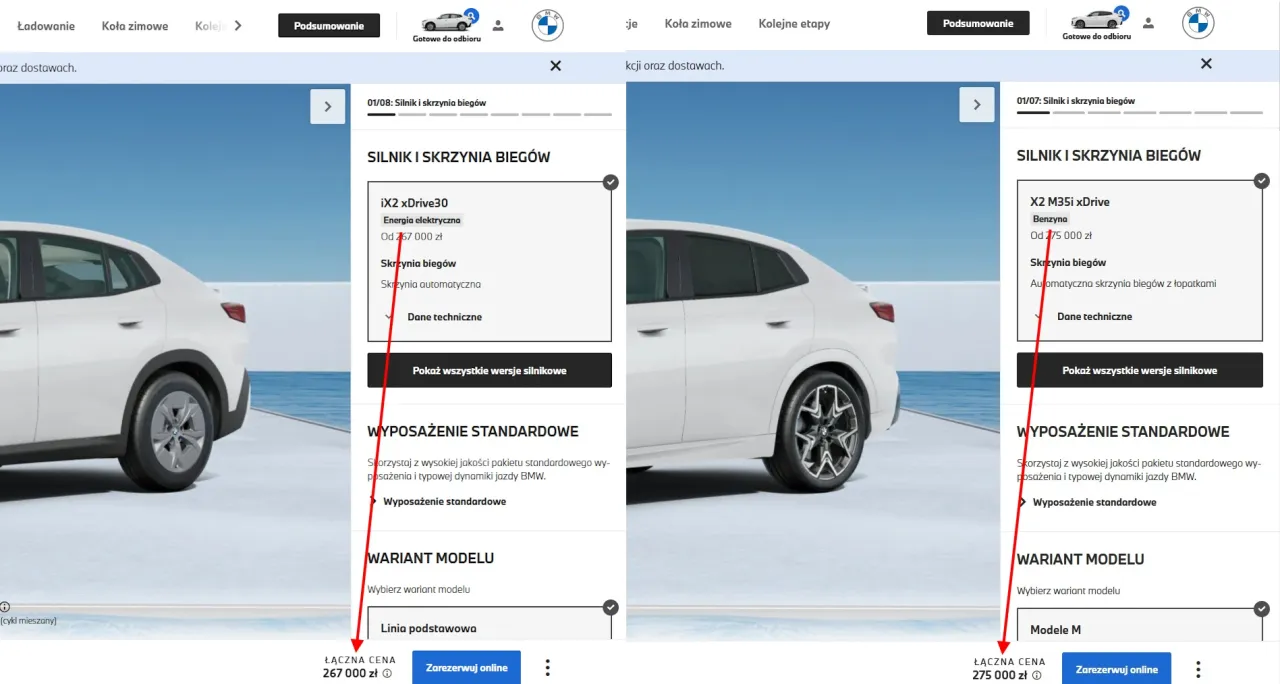The image size is (1280, 684).
Task: Click 'Zarezerwuj online' beside 275 000 zł
Action: (1116, 670)
